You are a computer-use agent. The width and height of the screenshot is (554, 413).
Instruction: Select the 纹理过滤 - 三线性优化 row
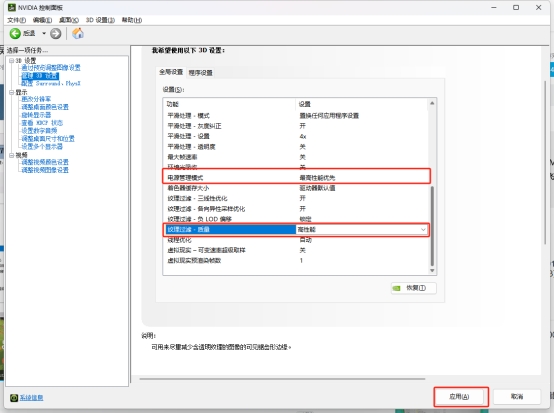296,198
